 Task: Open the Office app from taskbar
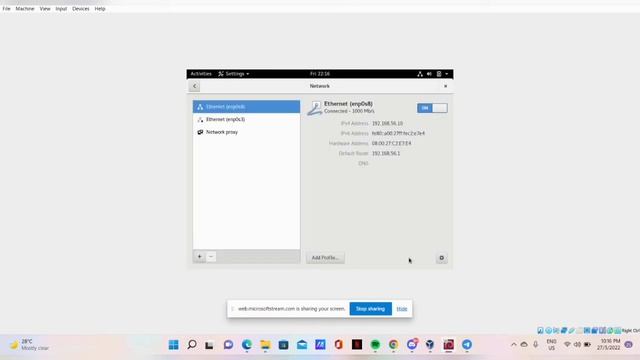tap(338, 345)
